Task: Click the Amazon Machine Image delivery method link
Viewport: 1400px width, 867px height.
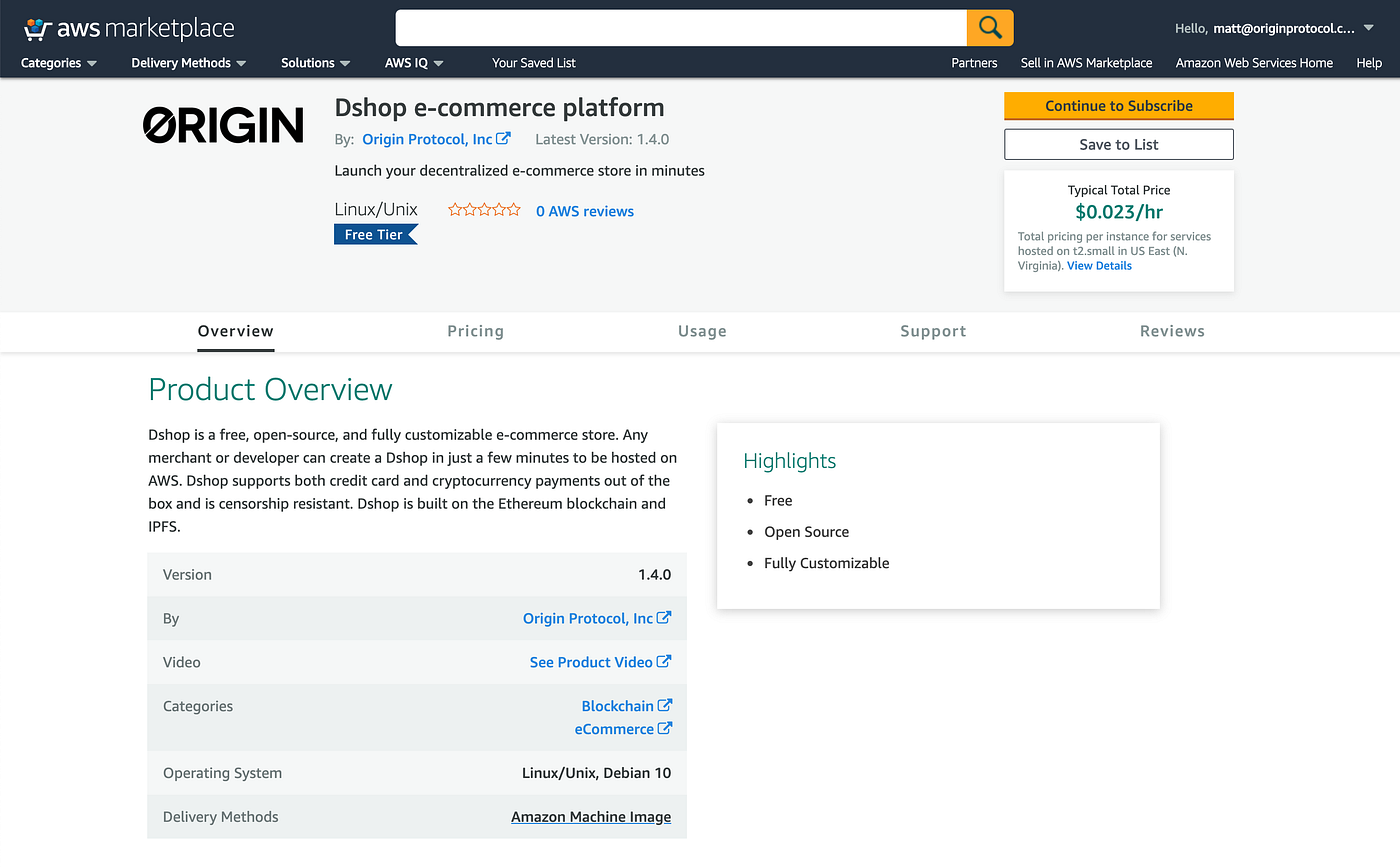Action: coord(591,817)
